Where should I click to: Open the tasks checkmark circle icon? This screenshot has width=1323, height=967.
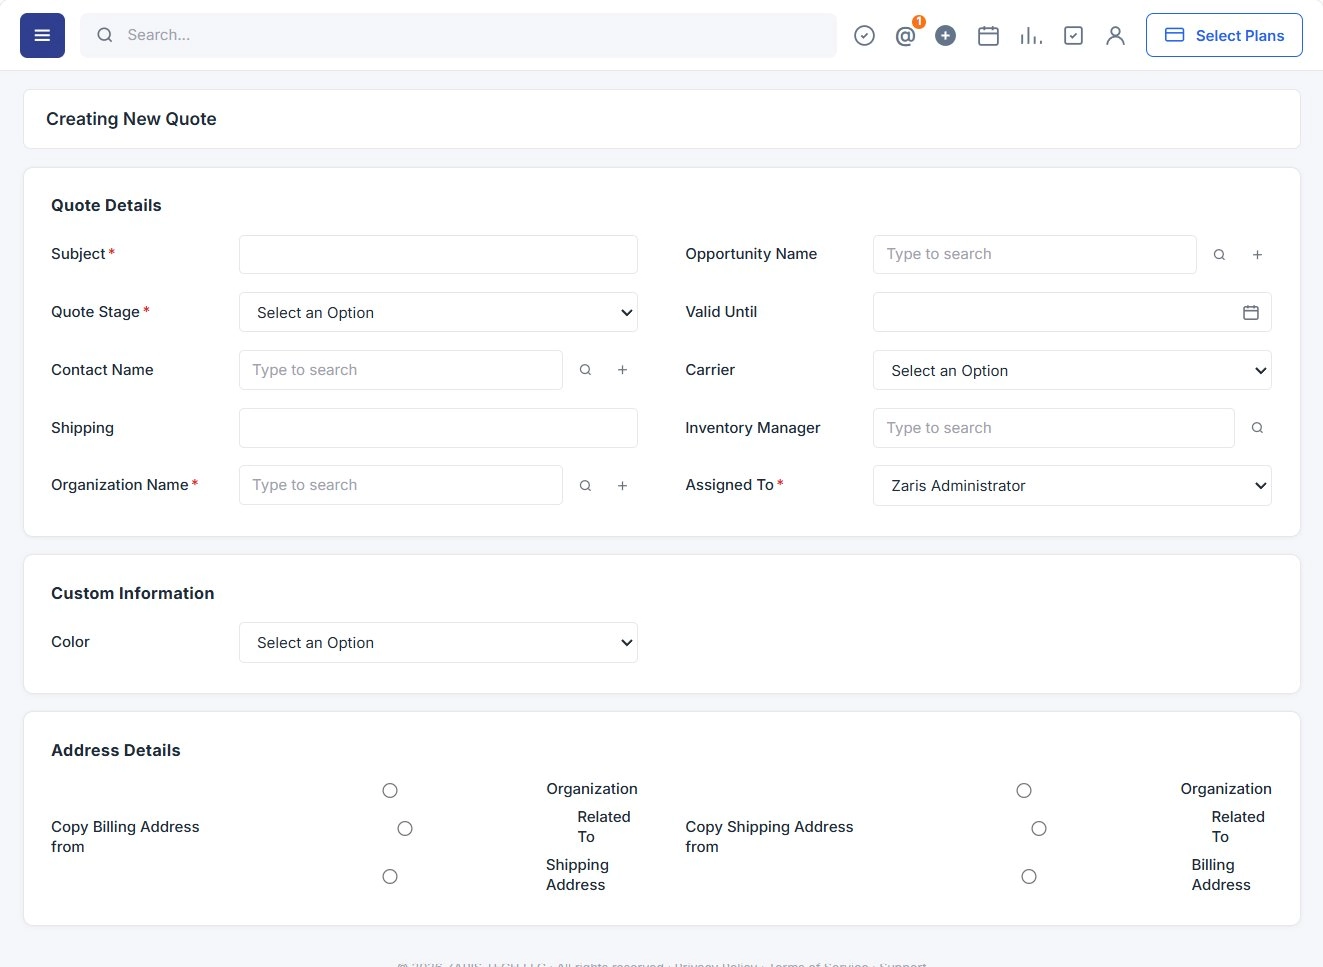(x=865, y=36)
